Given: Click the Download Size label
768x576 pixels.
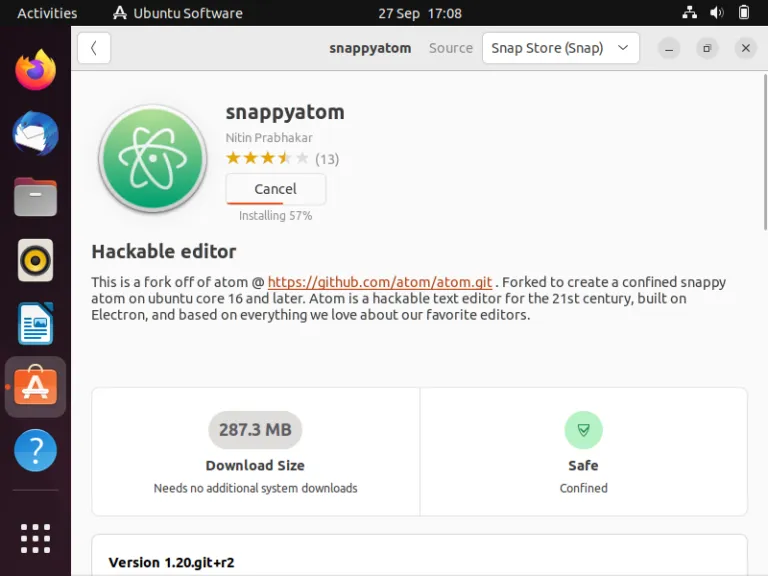Looking at the screenshot, I should (x=255, y=465).
